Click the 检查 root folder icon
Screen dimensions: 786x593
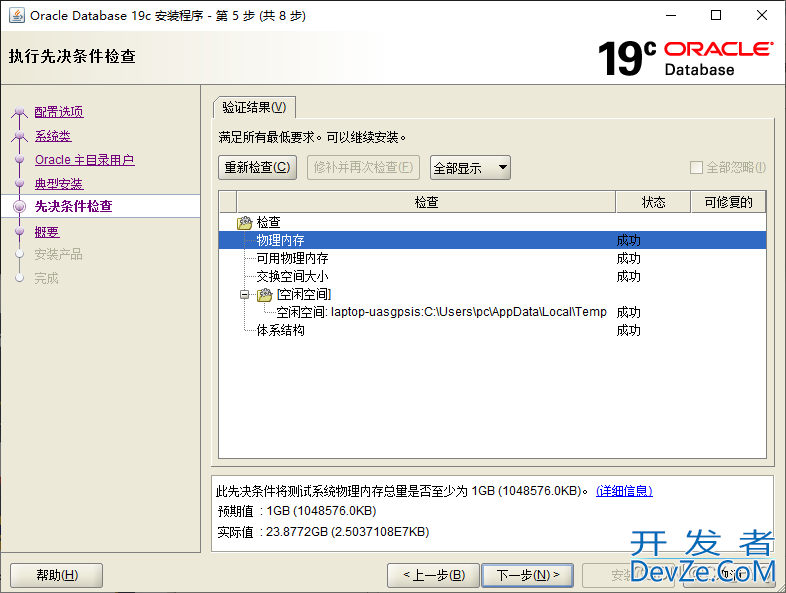coord(245,223)
